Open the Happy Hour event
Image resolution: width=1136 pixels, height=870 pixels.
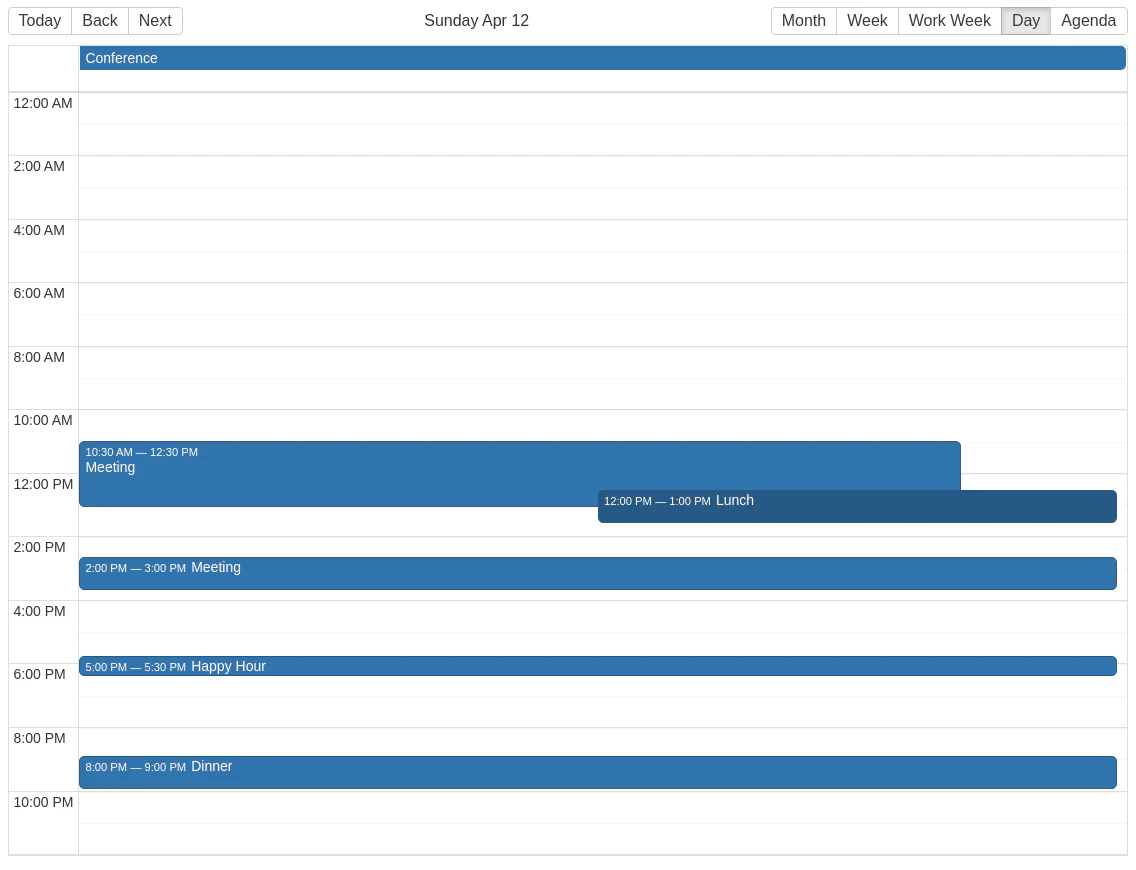coord(598,666)
